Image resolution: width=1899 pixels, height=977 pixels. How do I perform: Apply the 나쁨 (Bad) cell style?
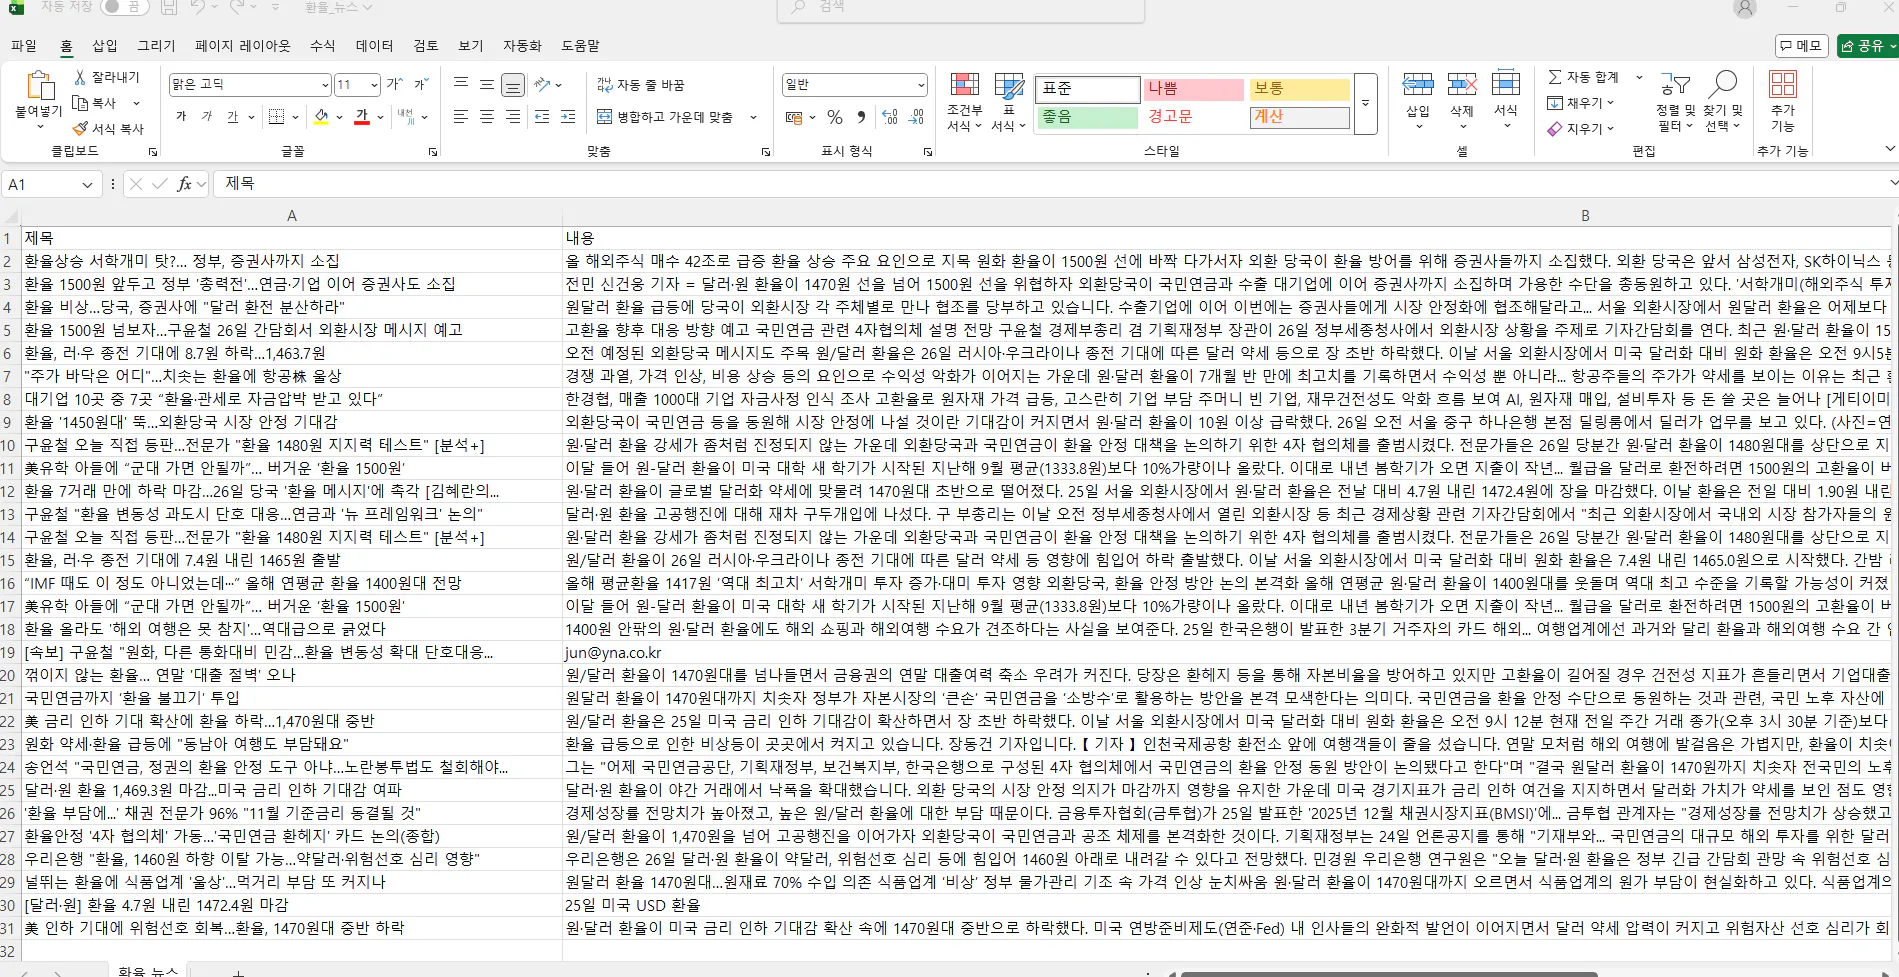(x=1193, y=89)
